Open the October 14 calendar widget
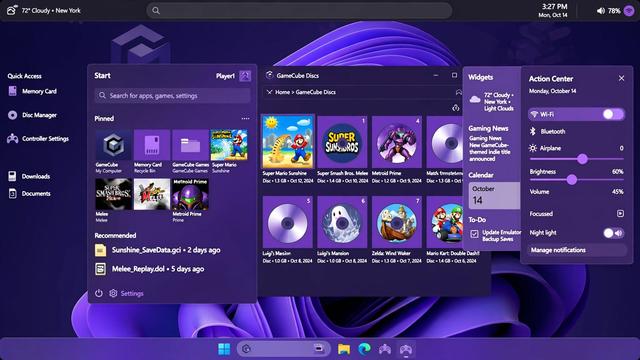Screen dimensions: 640x360 click(494, 195)
